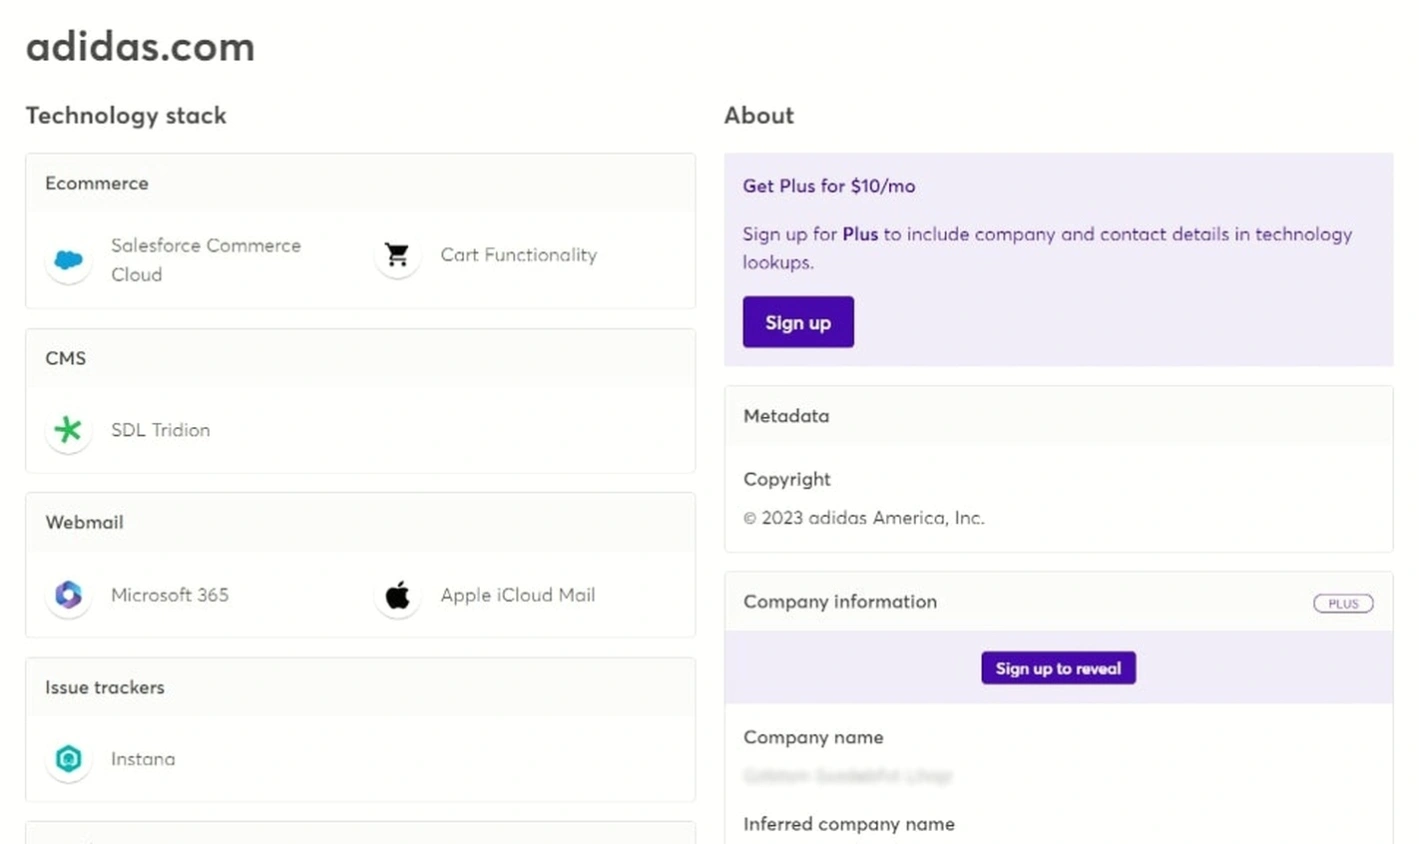This screenshot has height=844, width=1419.
Task: Click the Apple iCloud Mail logo
Action: click(x=397, y=595)
